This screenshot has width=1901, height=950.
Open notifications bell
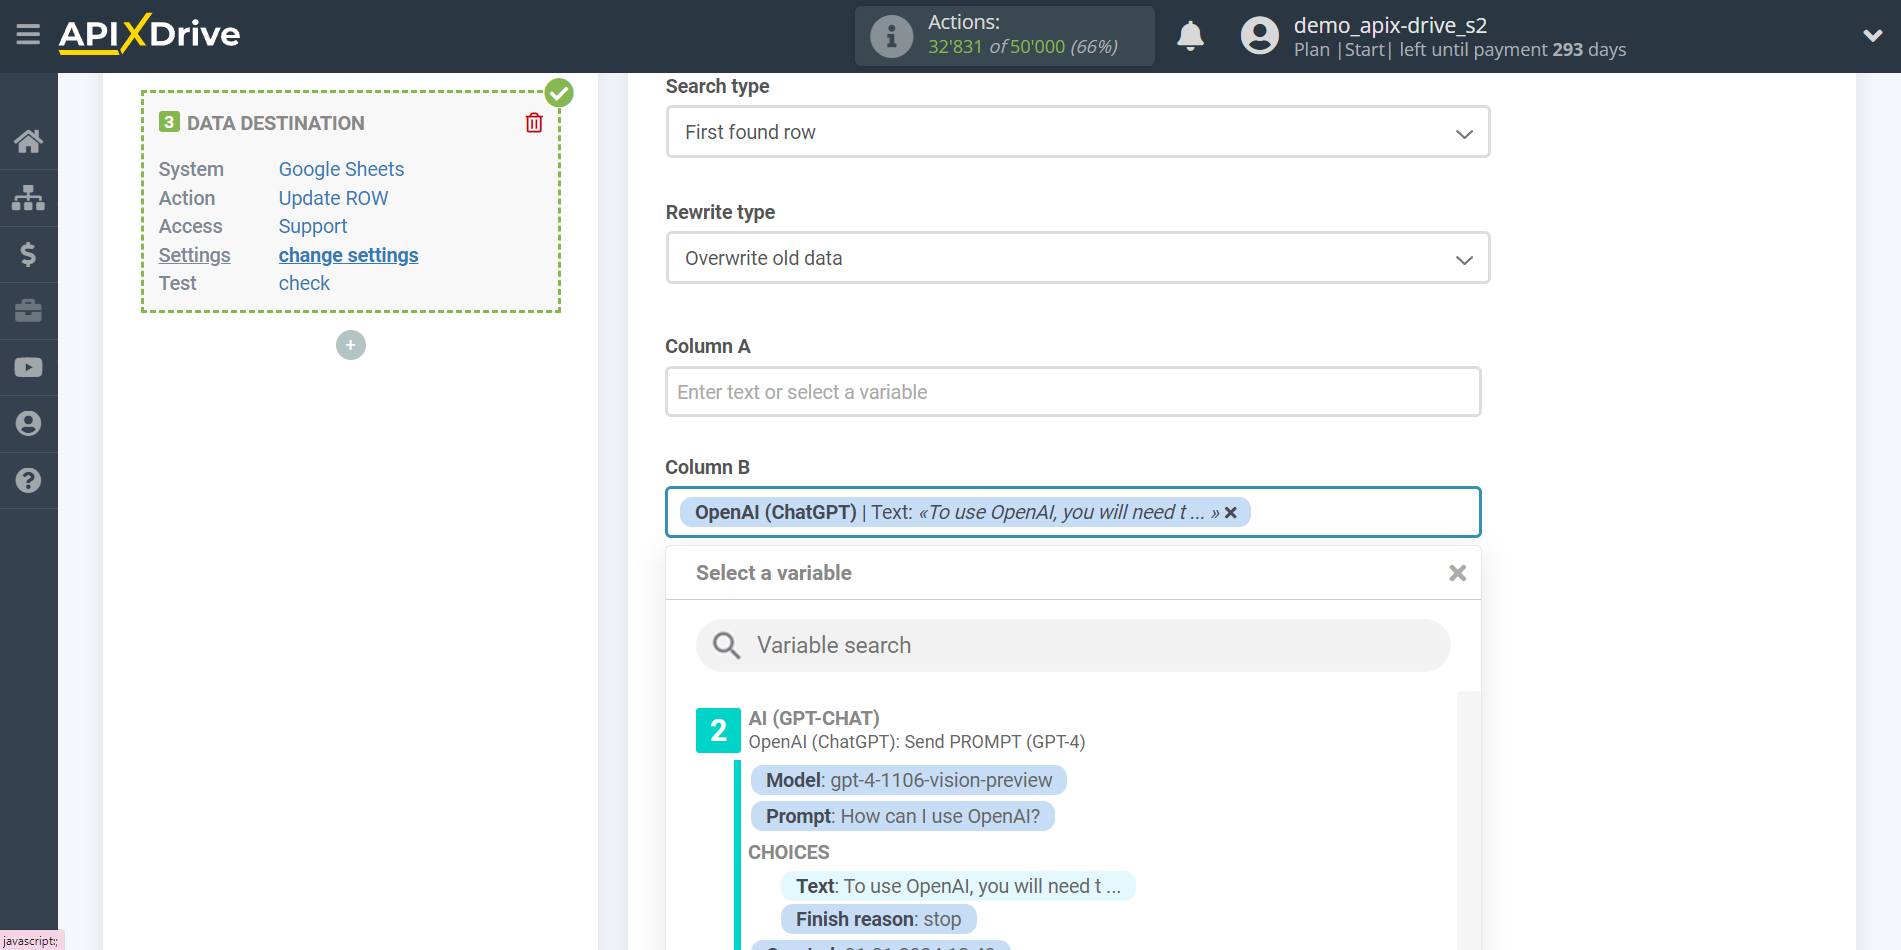[x=1190, y=36]
